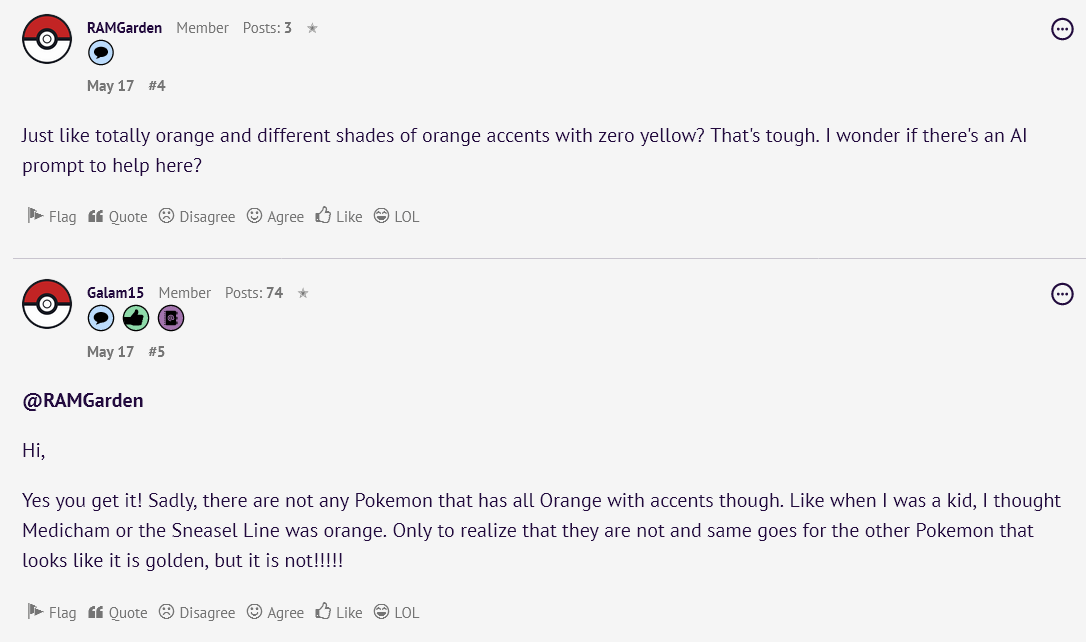Viewport: 1086px width, 642px height.
Task: Disagree with RAMGarden's post
Action: click(x=197, y=216)
